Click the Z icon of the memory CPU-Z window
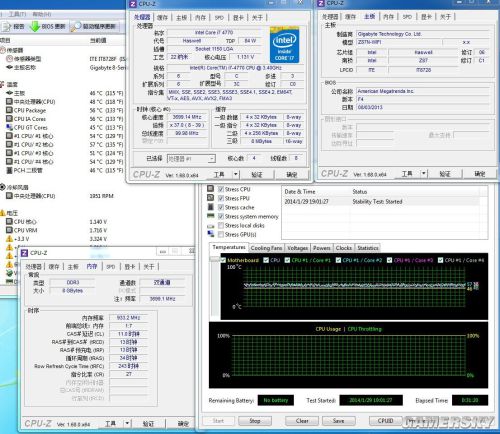Screen dimensions: 500x434 (24, 253)
